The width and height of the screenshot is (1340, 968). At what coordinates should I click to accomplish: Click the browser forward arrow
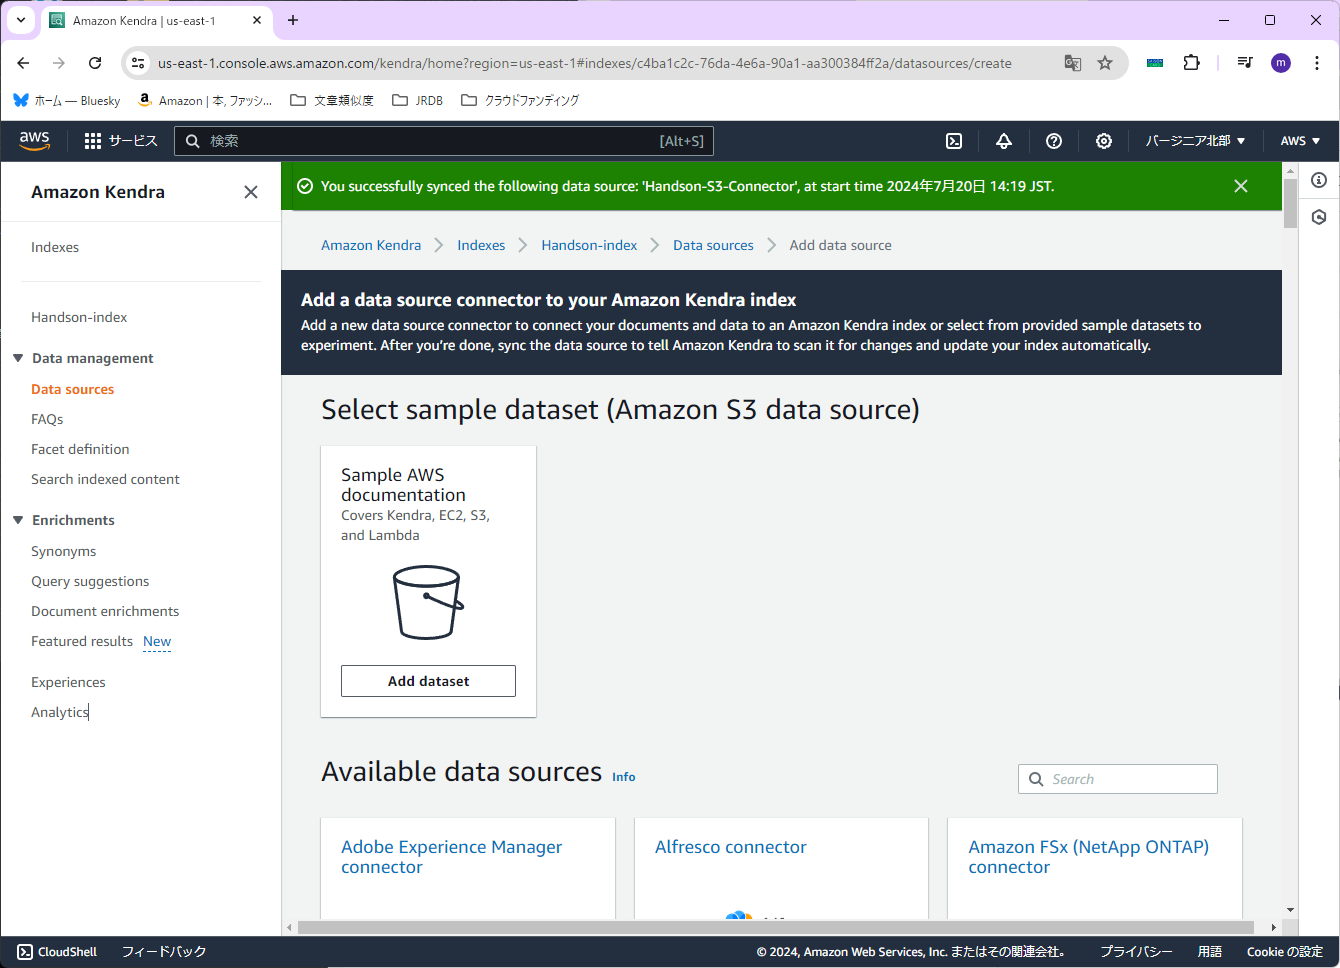click(59, 63)
